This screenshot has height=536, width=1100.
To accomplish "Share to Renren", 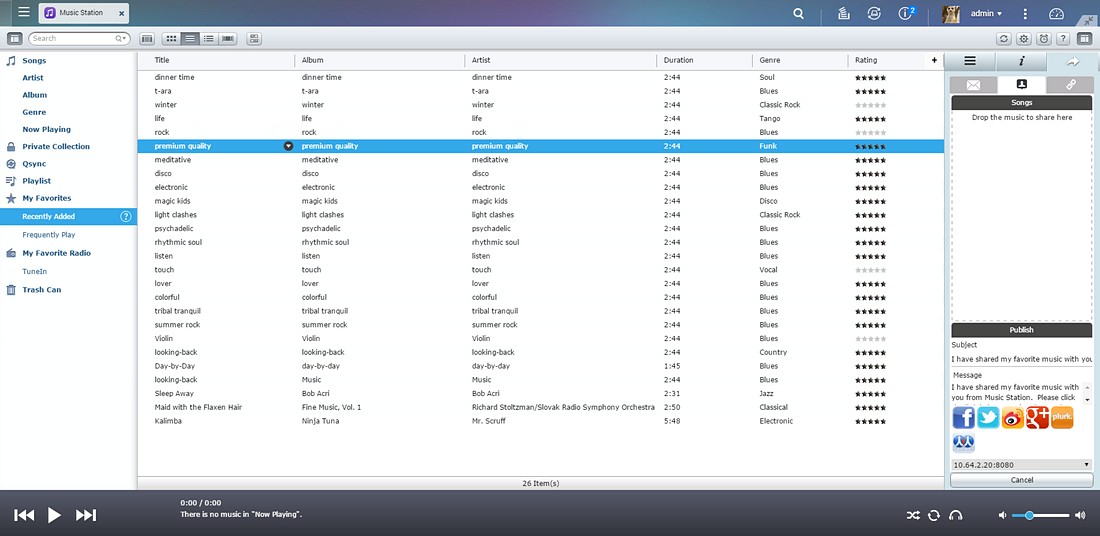I will tap(963, 443).
